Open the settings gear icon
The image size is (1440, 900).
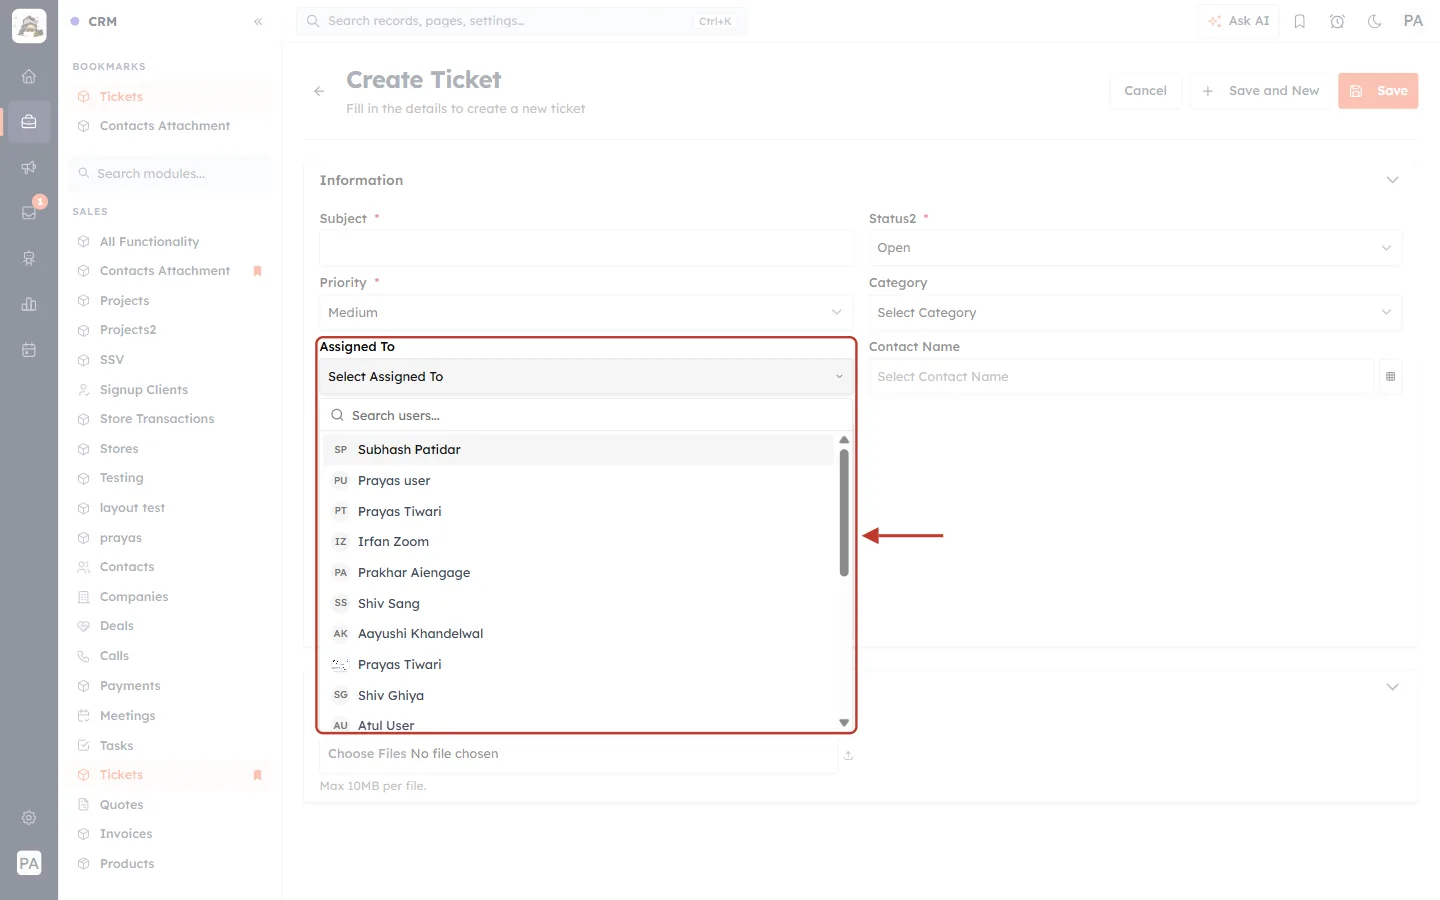point(29,818)
